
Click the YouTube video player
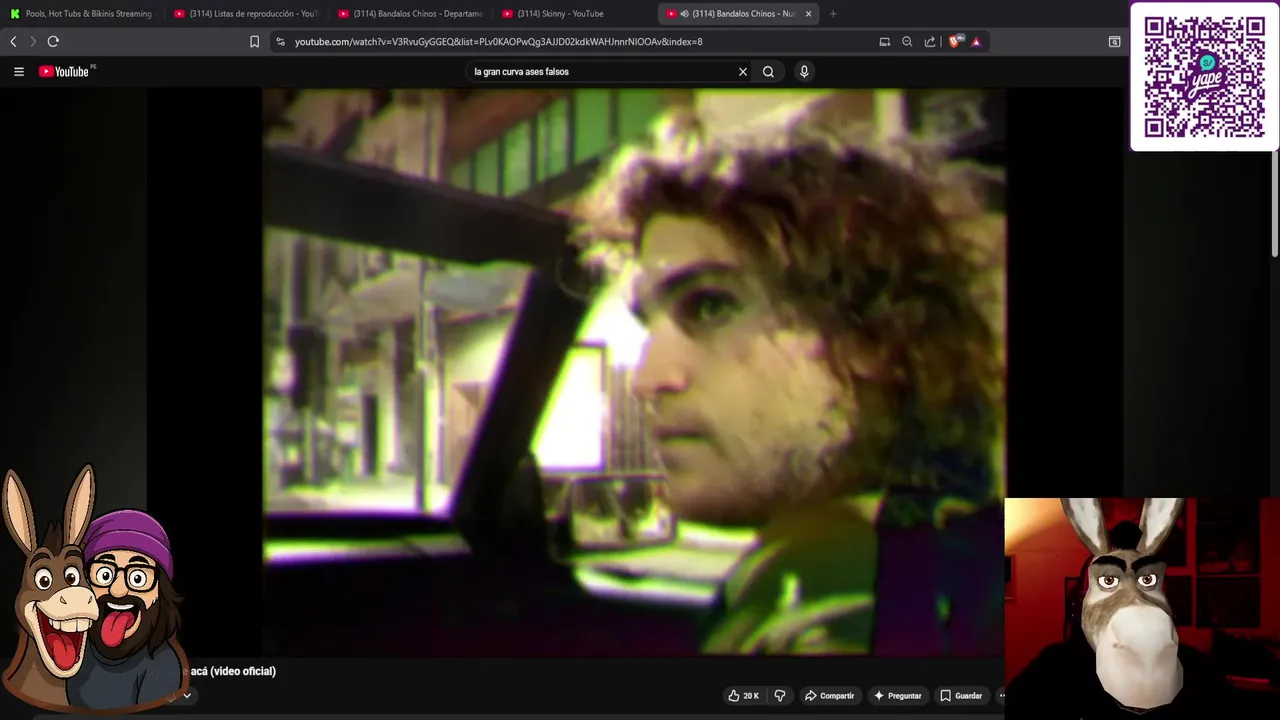[x=634, y=372]
